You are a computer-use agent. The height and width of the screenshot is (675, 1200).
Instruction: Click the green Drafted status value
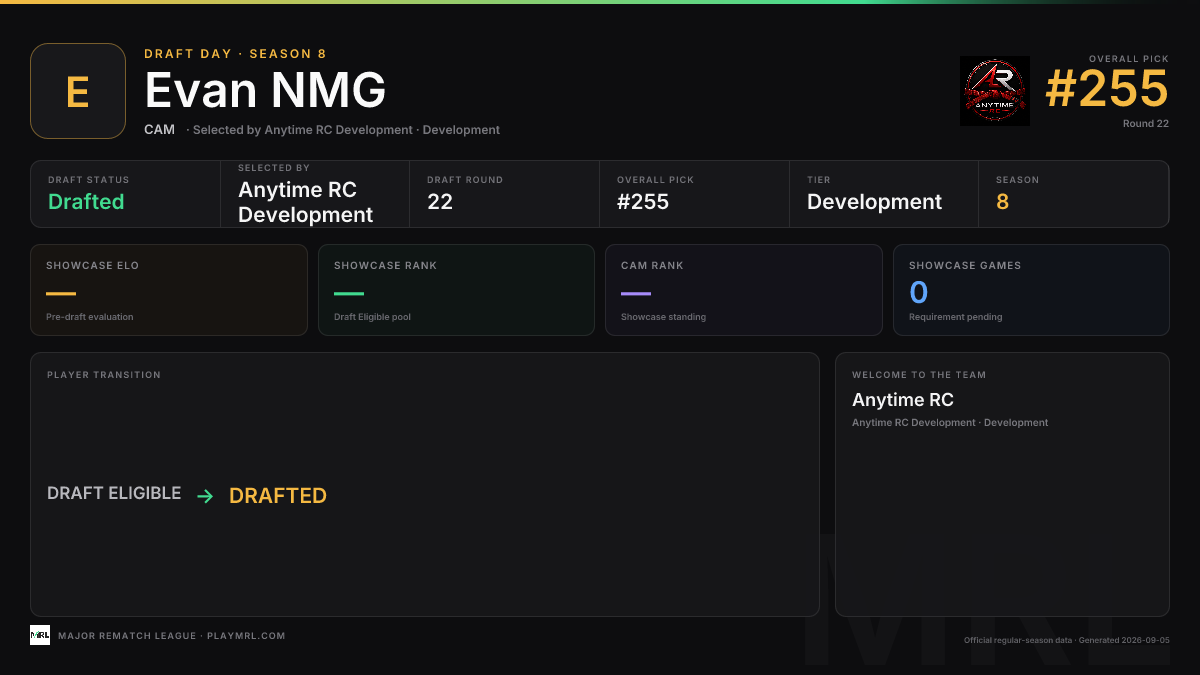[86, 202]
